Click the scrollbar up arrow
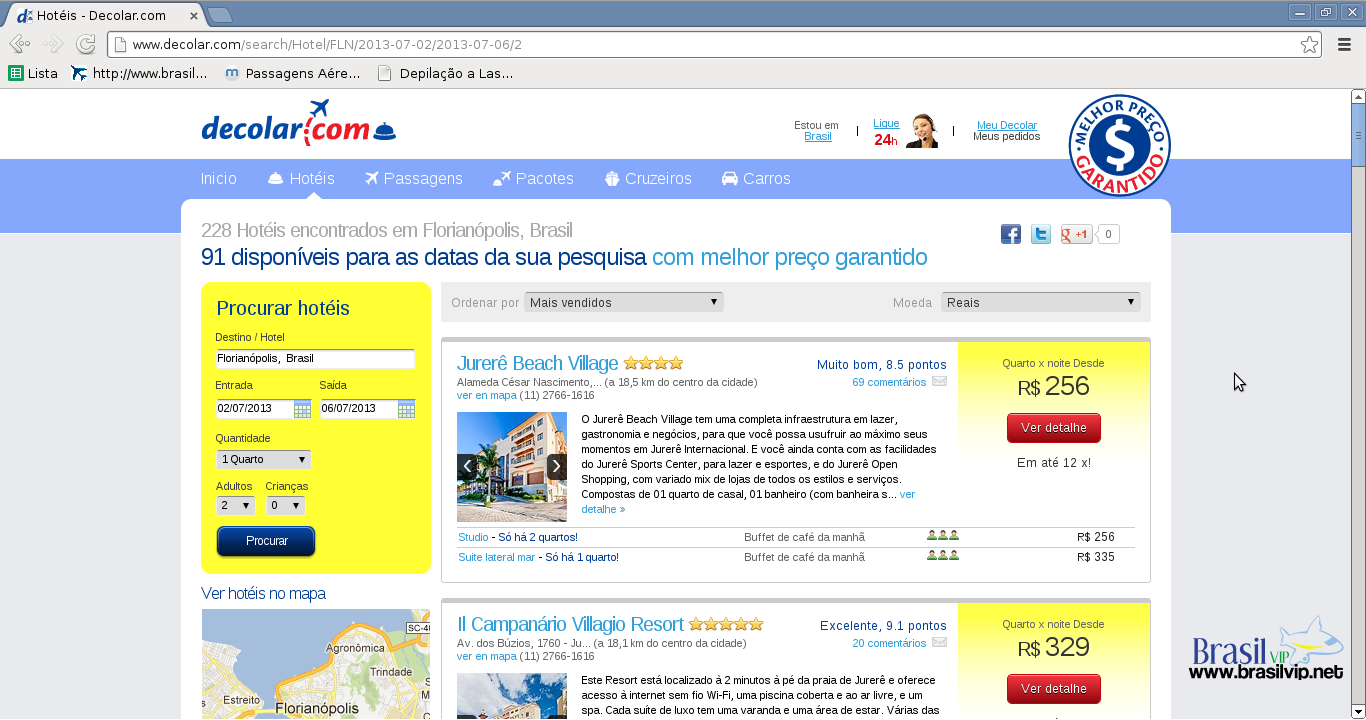1366x720 pixels. [x=1358, y=97]
